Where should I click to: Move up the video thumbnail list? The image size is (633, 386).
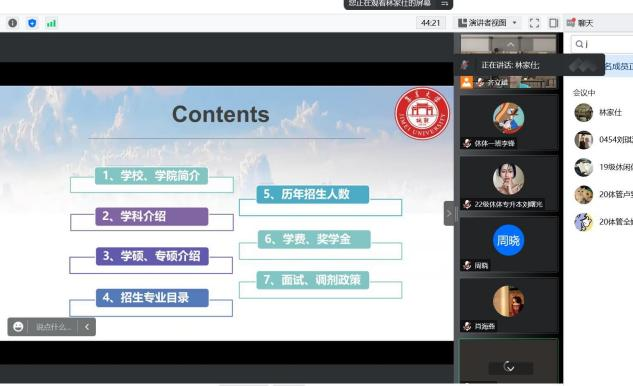coord(510,44)
